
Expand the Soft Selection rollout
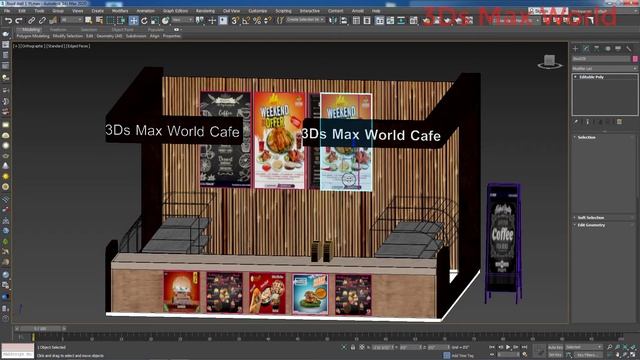point(591,218)
